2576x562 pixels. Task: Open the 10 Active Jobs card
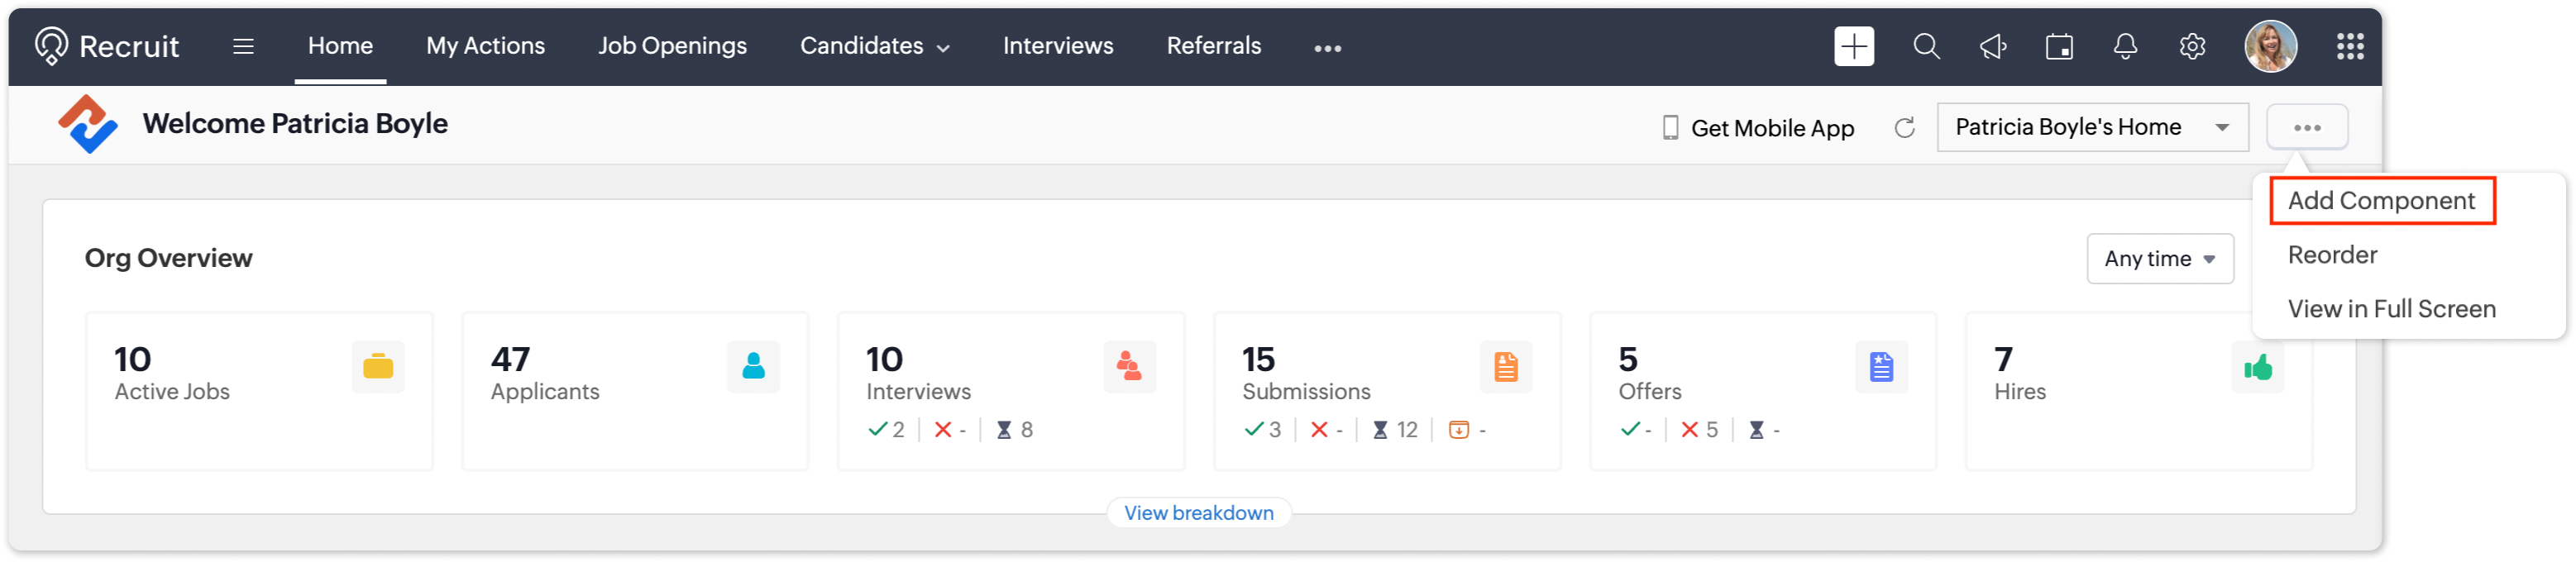tap(259, 391)
